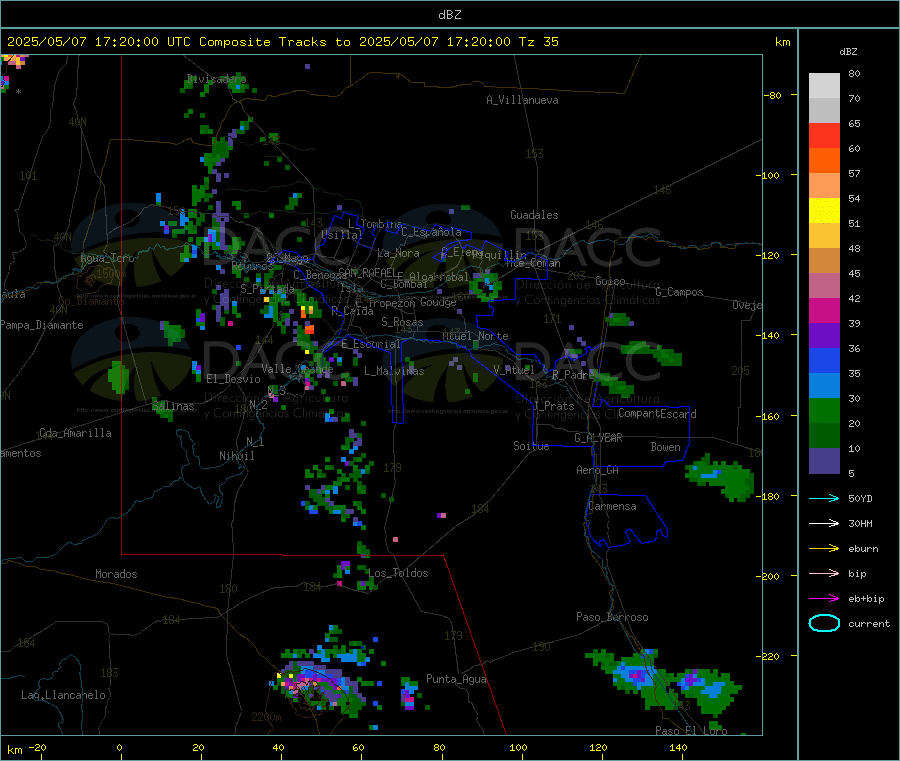Click the 'C_Española' map label
Viewport: 900px width, 761px height.
pyautogui.click(x=432, y=232)
